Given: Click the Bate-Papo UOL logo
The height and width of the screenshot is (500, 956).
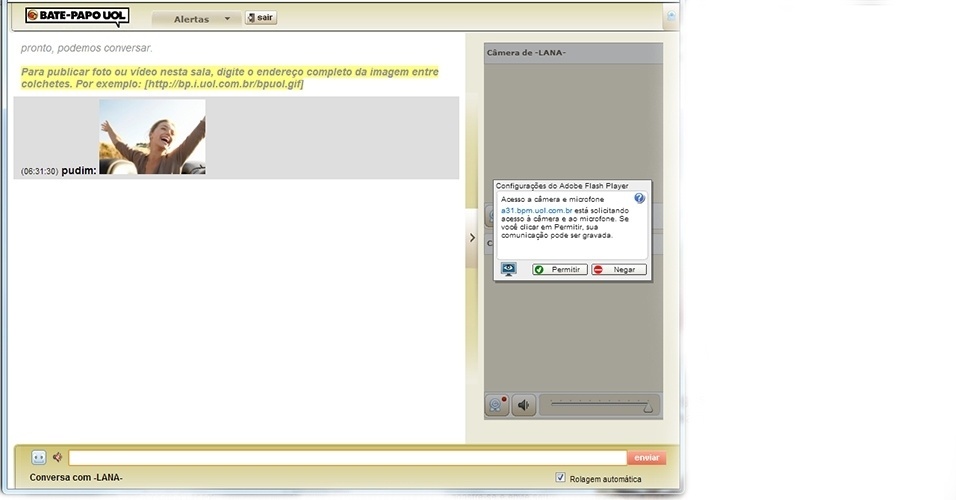Looking at the screenshot, I should [76, 17].
